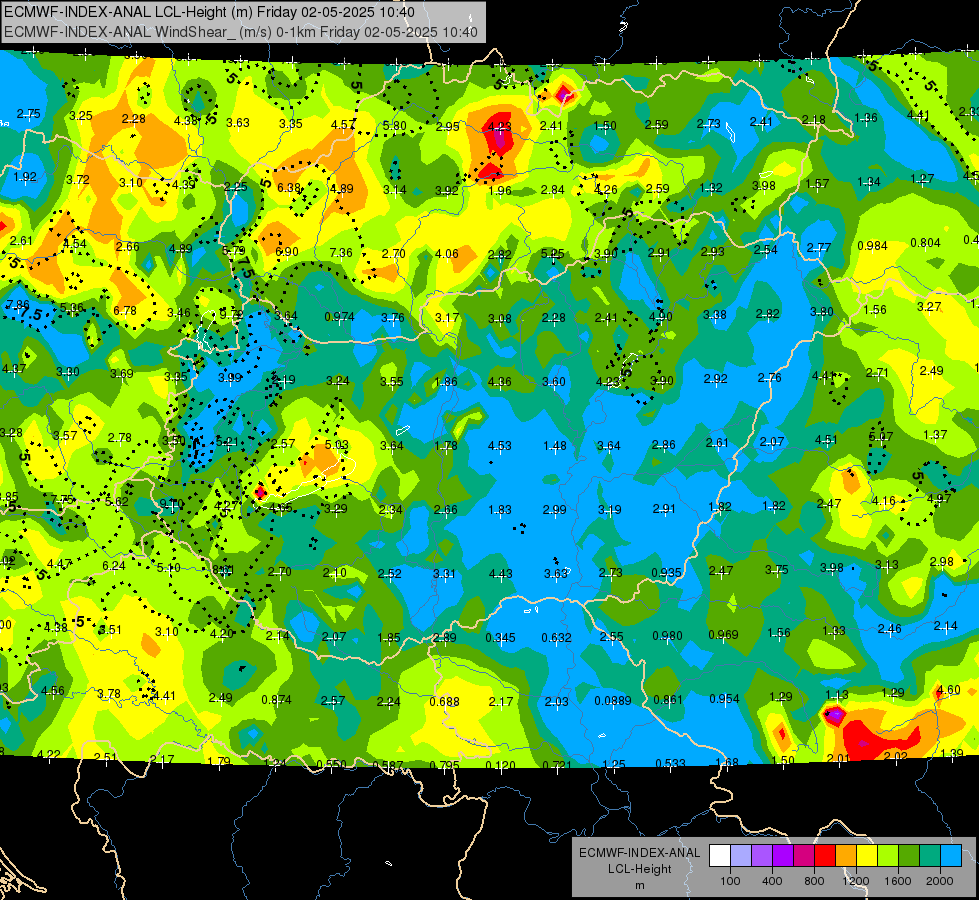Click the WindShear 0-1km title line
This screenshot has height=900, width=979.
coord(240,32)
